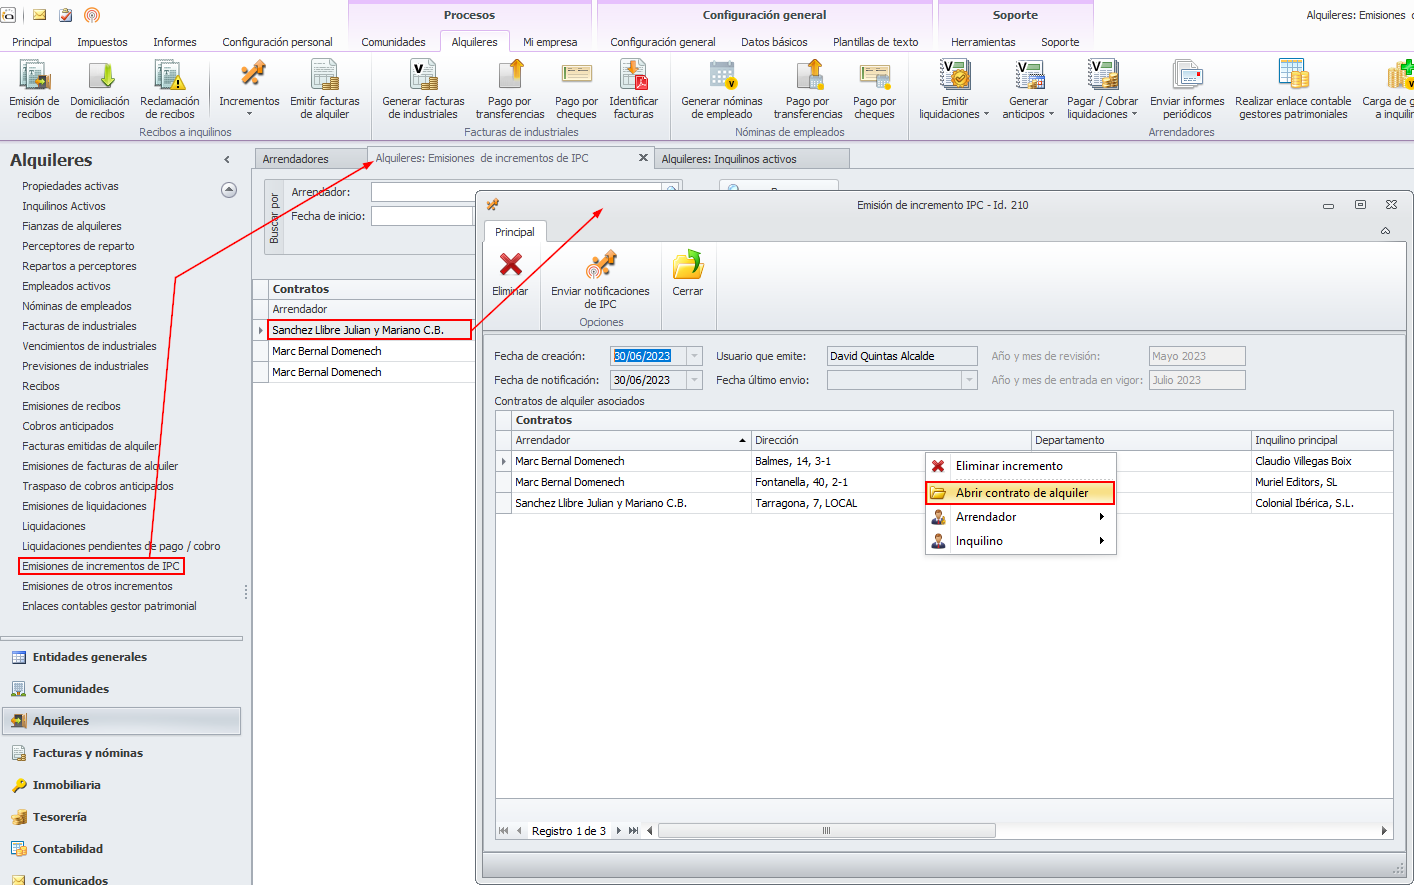Collapse the Alquileres sidebar panel

click(x=228, y=160)
